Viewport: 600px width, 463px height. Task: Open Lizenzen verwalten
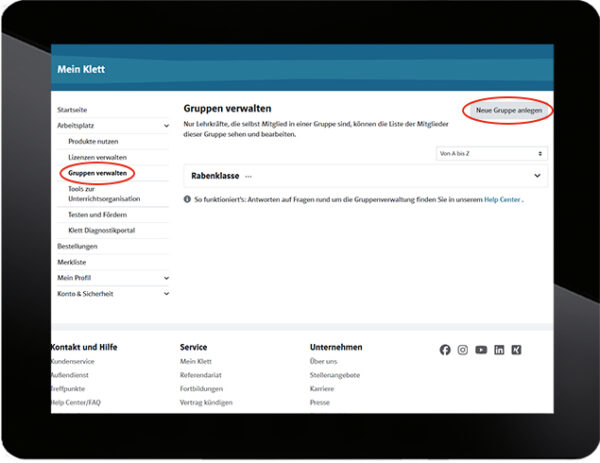(x=97, y=157)
